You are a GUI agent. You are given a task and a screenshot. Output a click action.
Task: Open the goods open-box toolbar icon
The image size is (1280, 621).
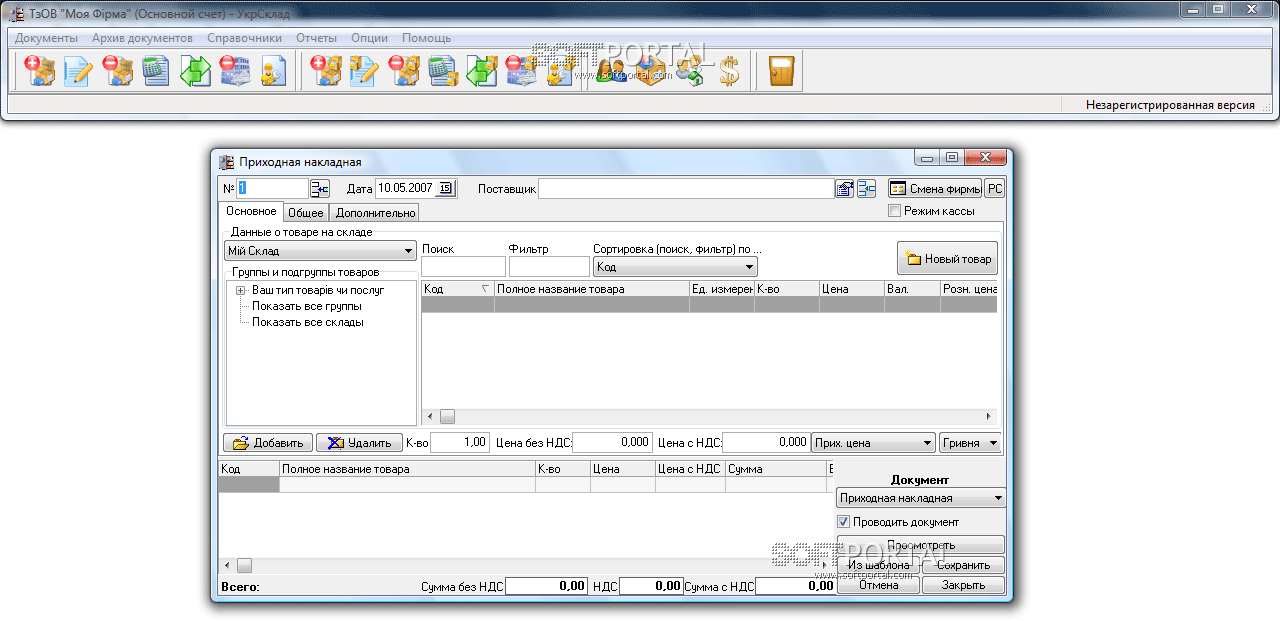pos(650,71)
